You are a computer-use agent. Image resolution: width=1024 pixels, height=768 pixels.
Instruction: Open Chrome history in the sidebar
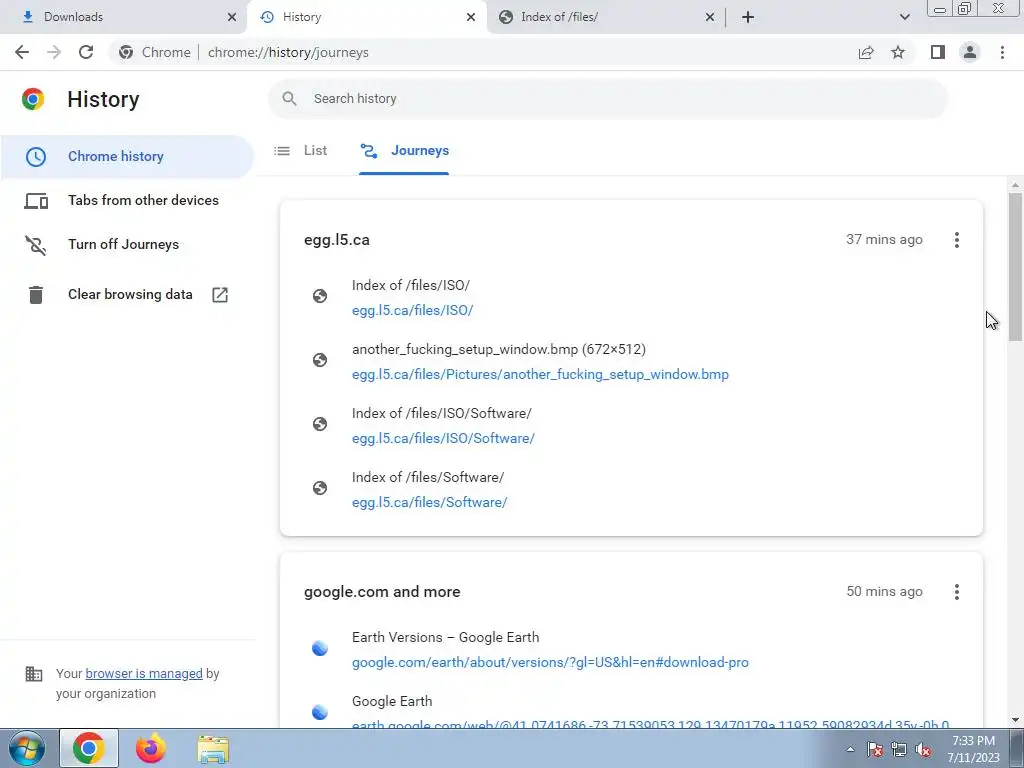point(127,157)
